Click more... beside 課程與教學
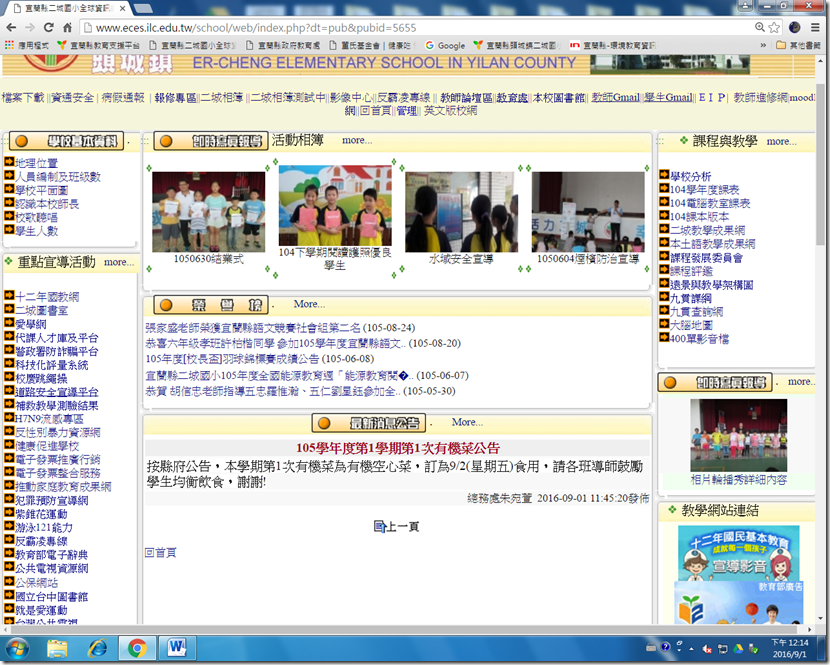The image size is (830, 665). pos(781,141)
